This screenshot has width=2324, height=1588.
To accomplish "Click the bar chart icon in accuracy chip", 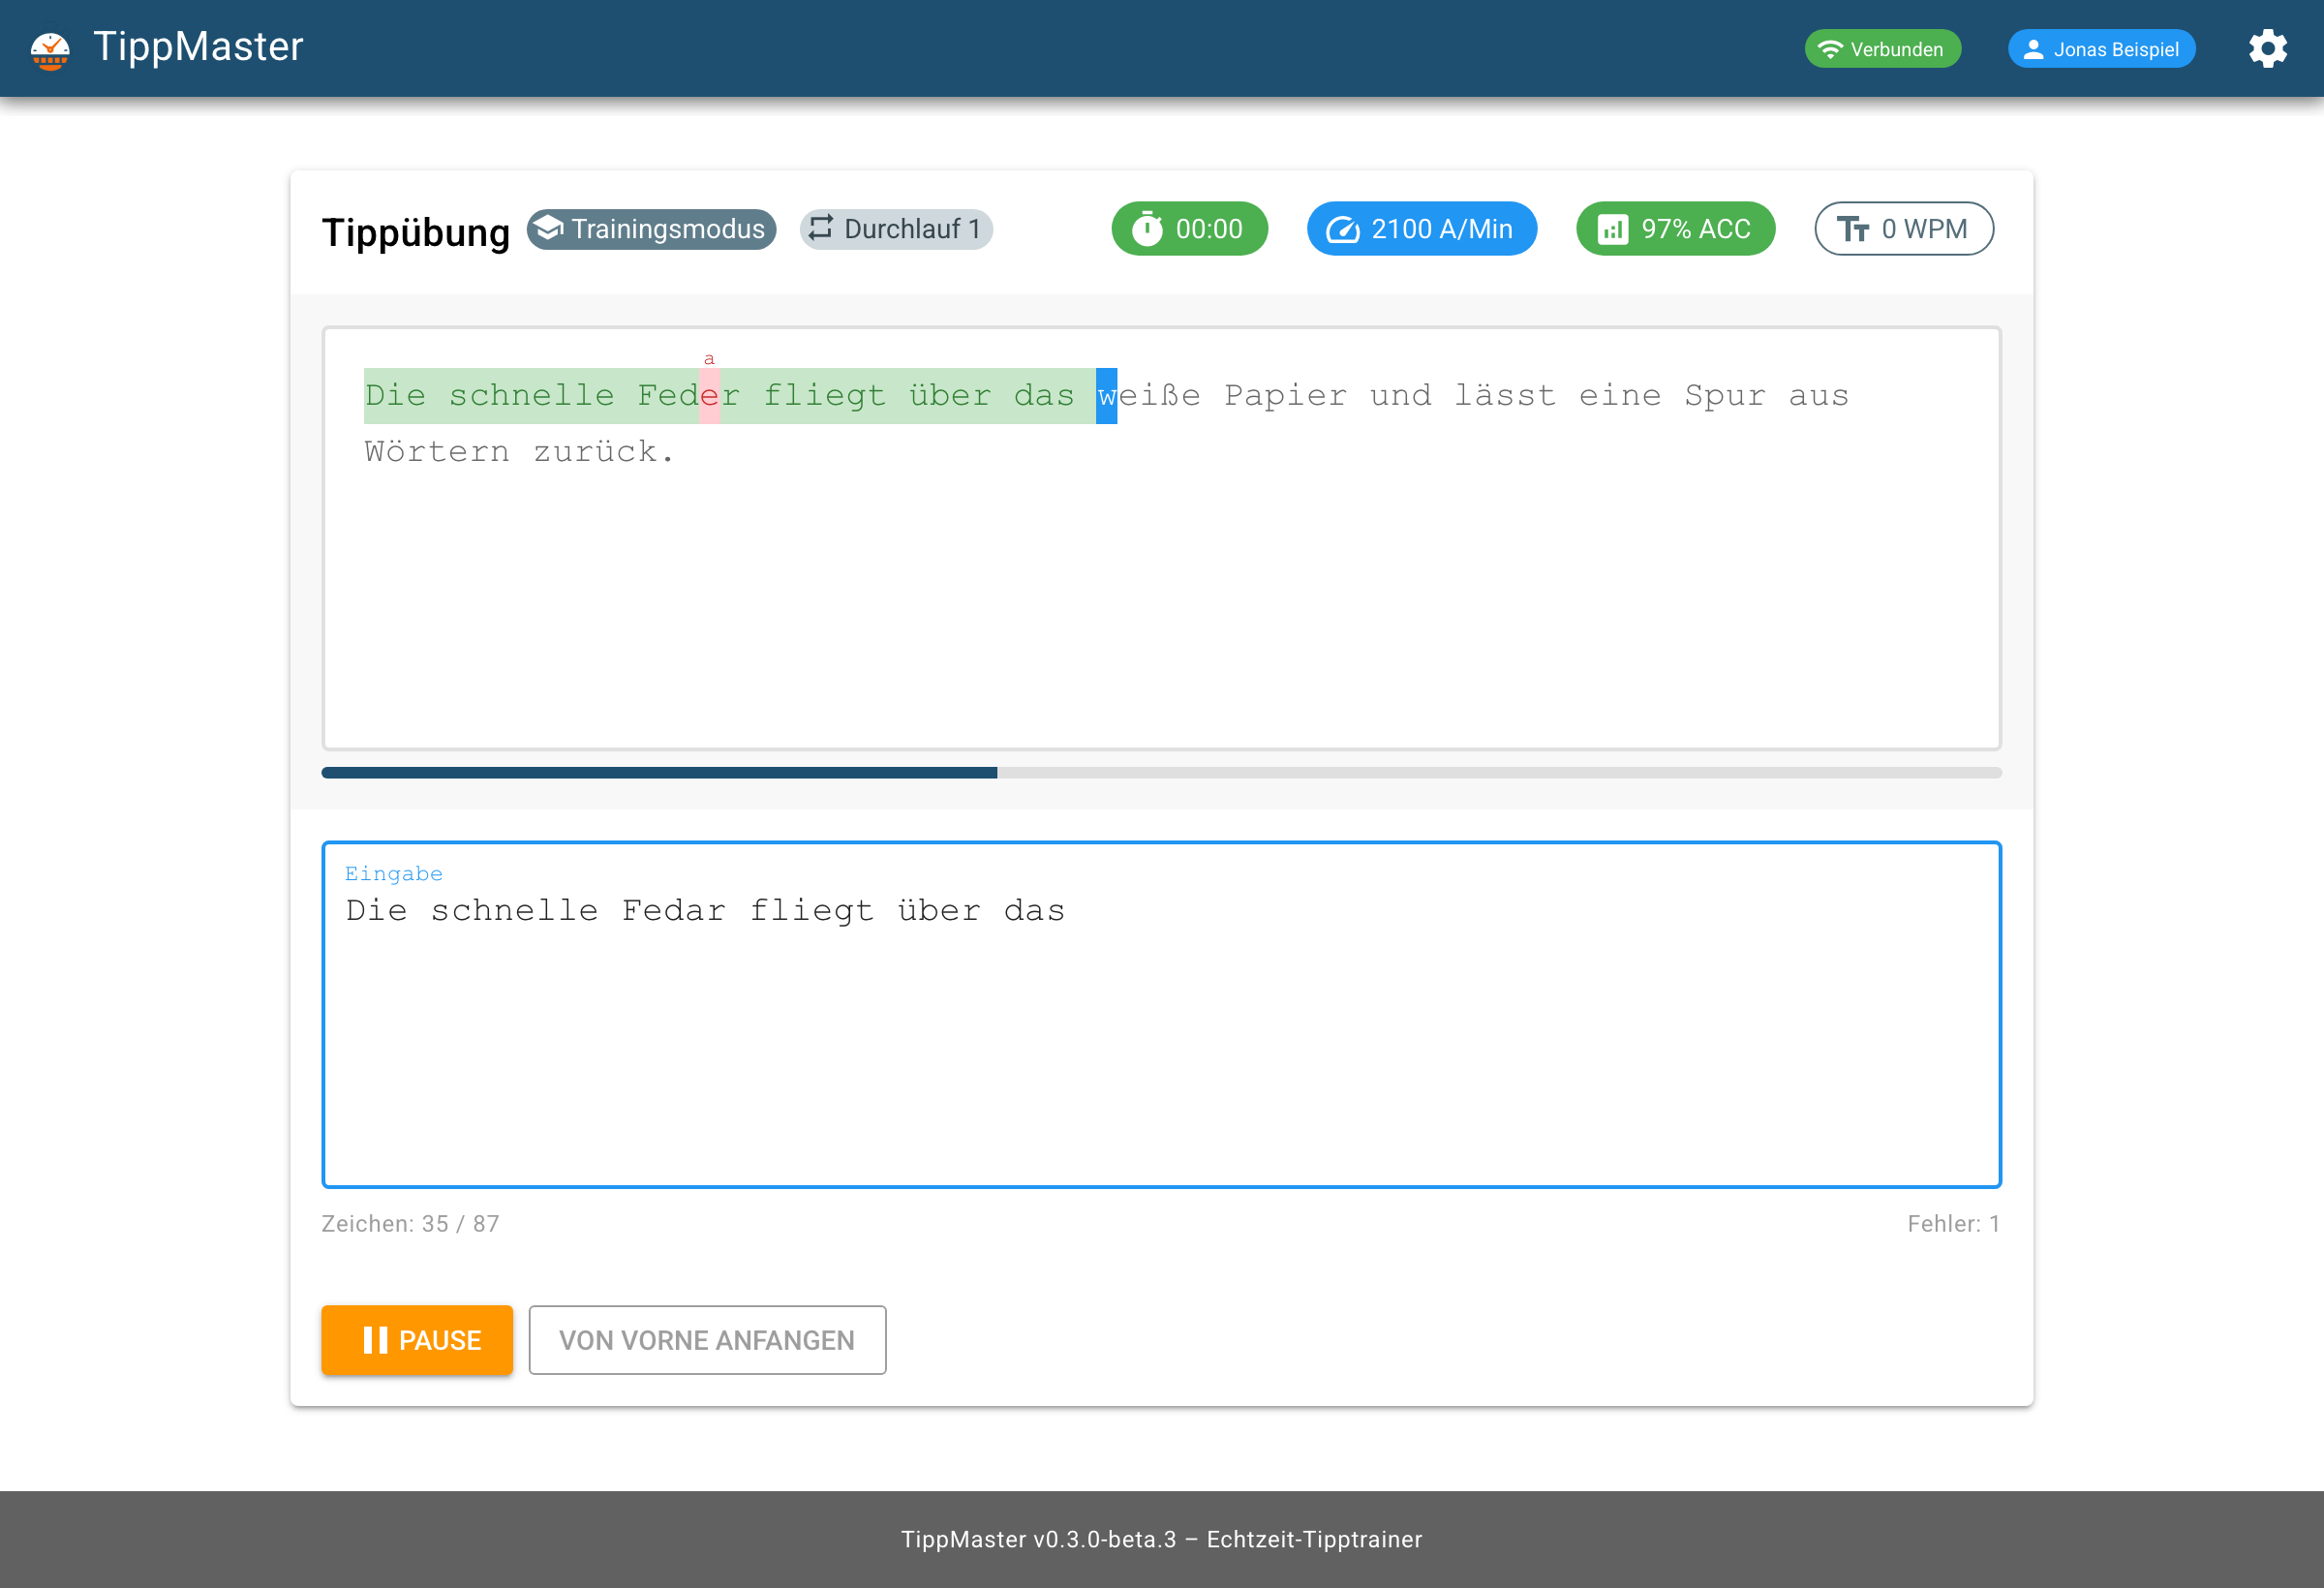I will [1612, 230].
